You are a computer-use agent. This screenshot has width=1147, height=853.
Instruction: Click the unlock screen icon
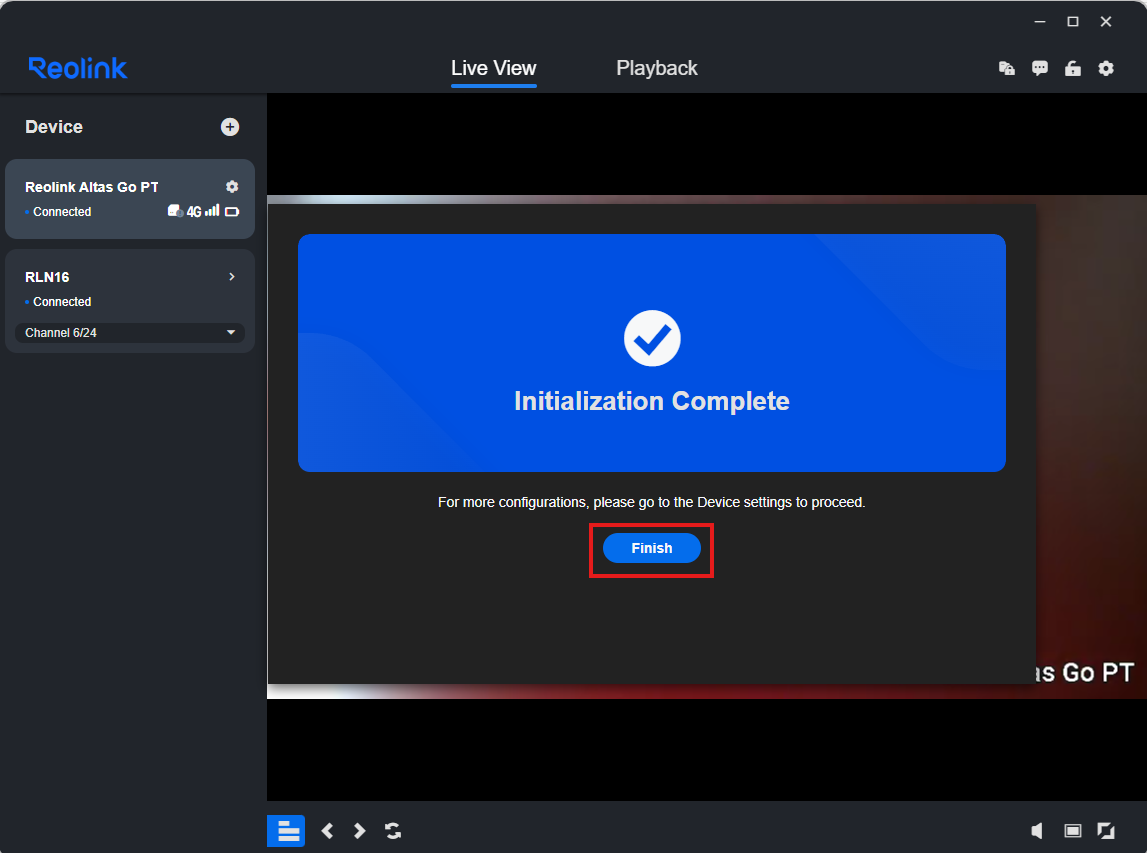point(1073,68)
